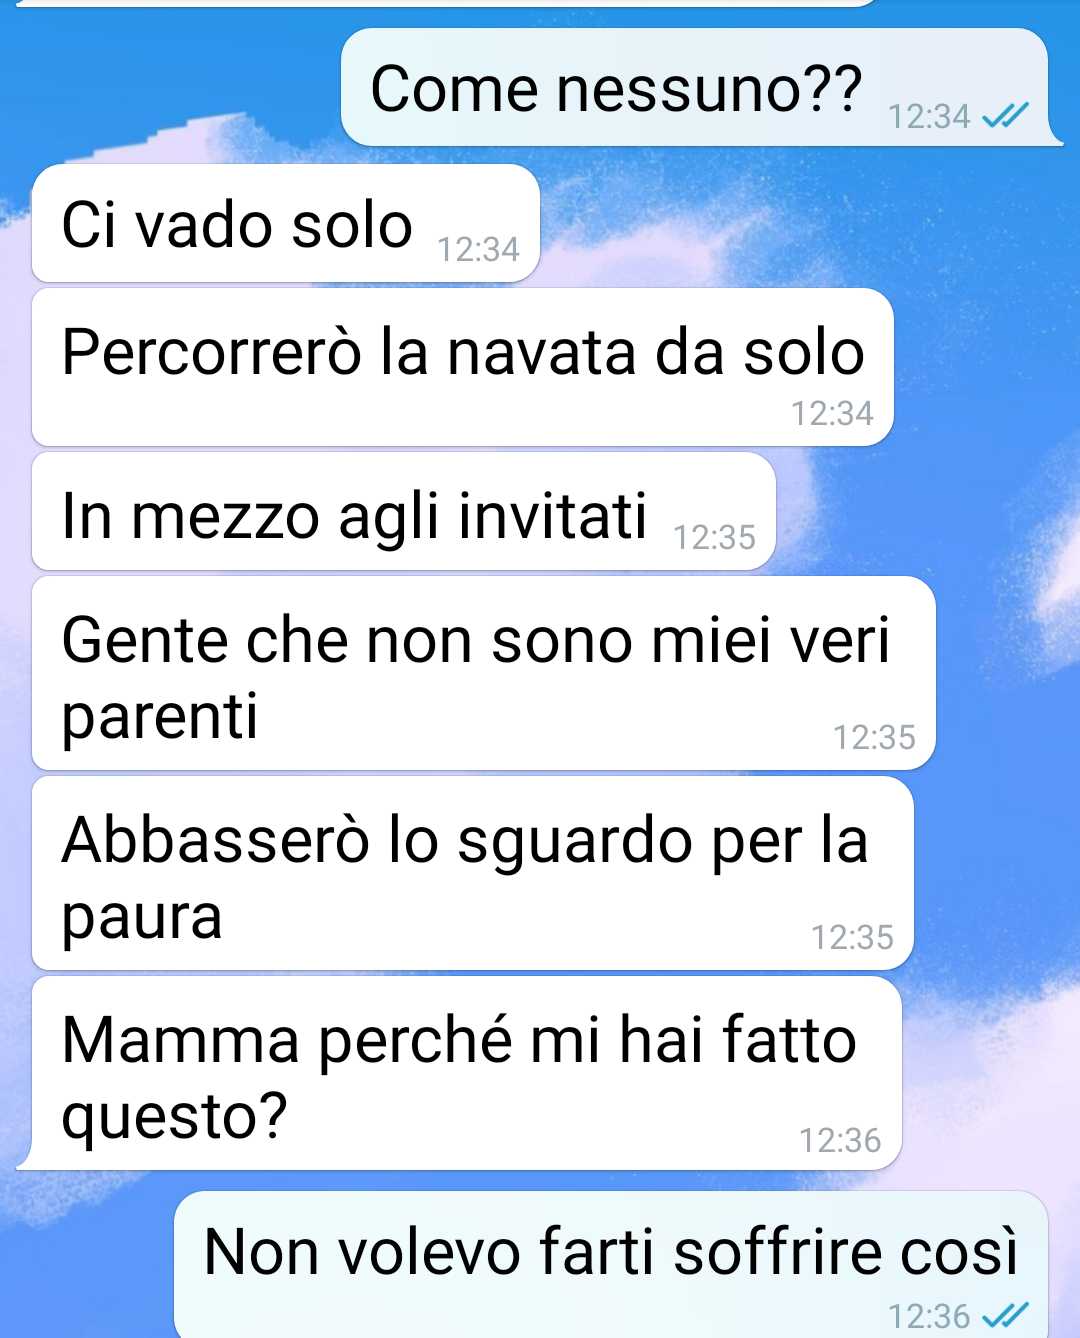The image size is (1080, 1338).
Task: Select the 'Abbasserò lo sguardo per la paura' message
Action: tap(473, 873)
